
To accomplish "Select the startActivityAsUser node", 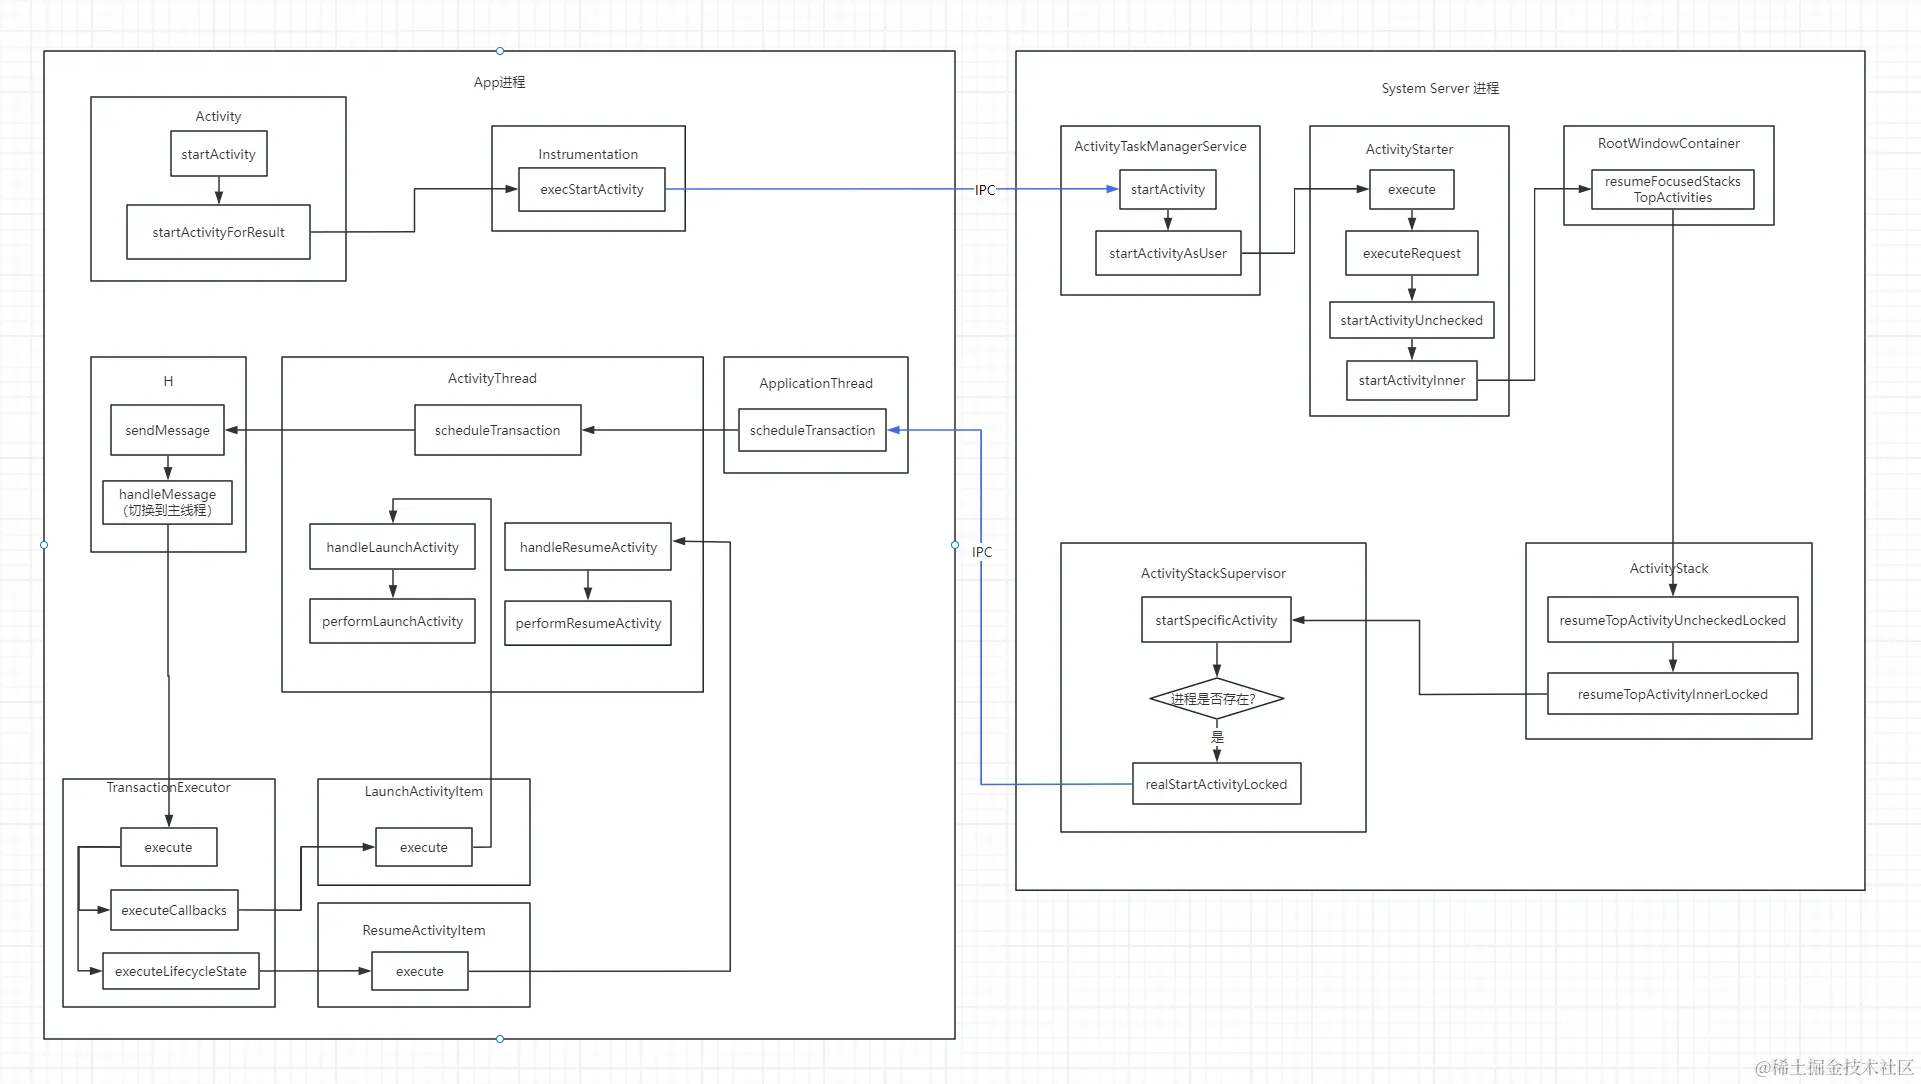I will [1167, 253].
